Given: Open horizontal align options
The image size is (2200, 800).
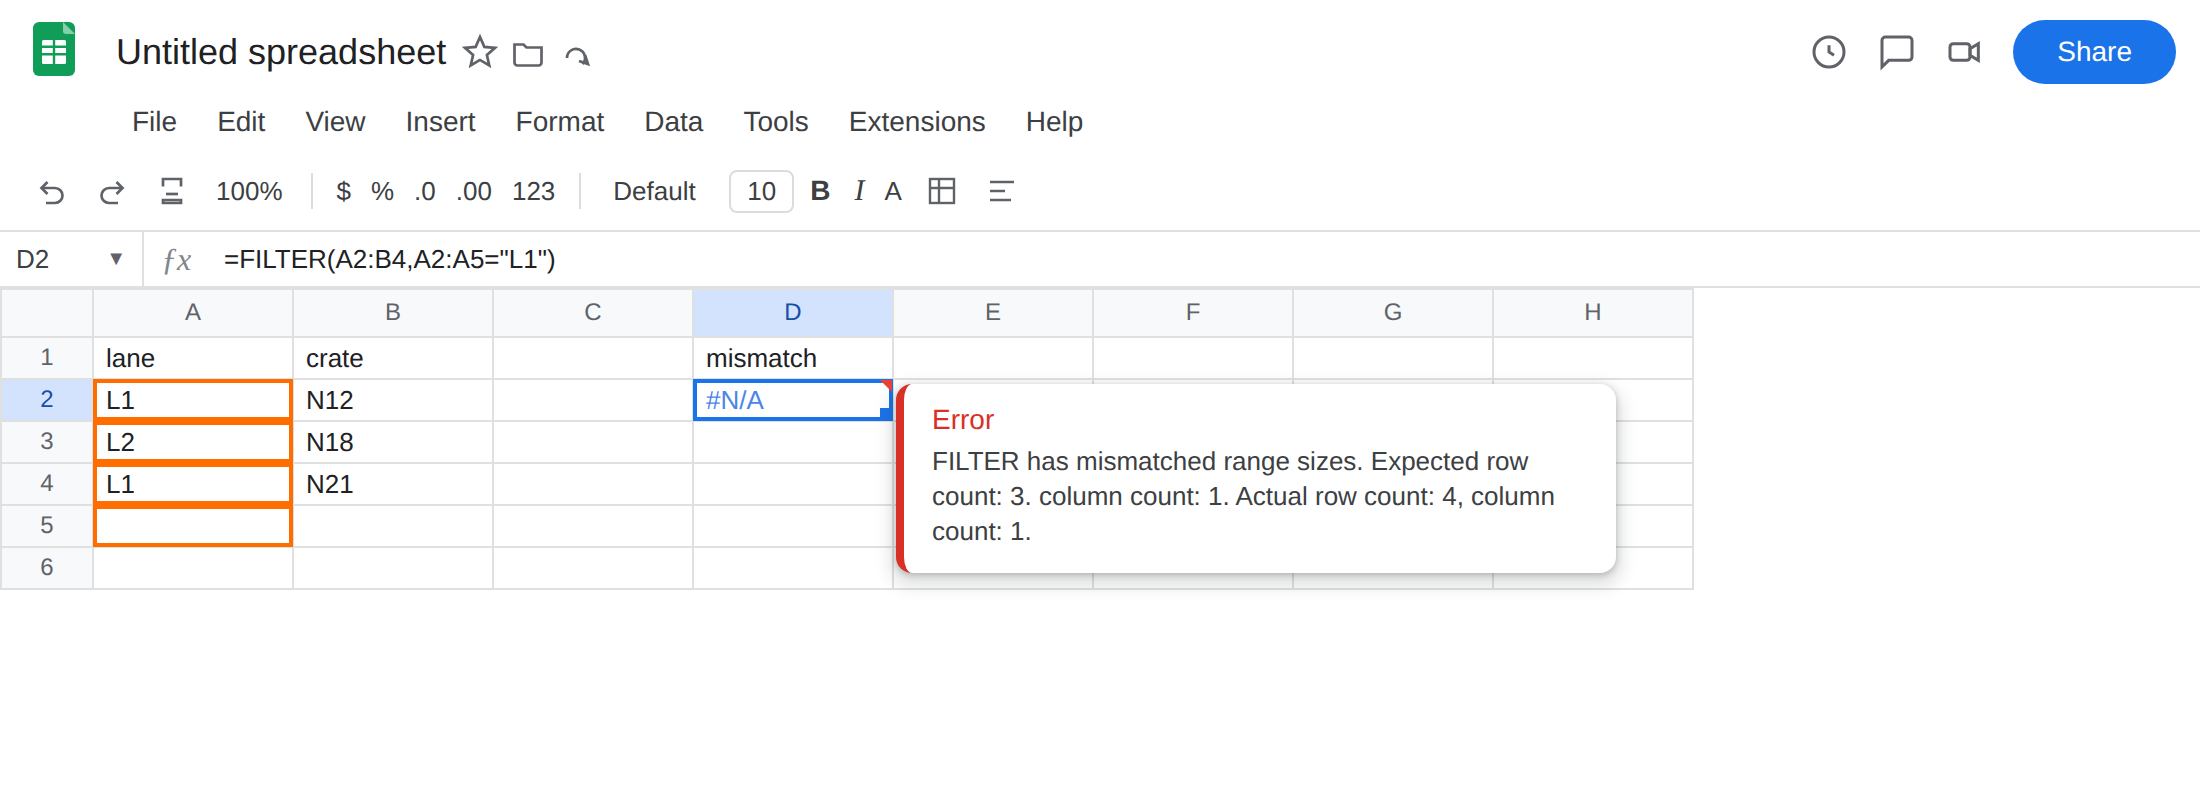Looking at the screenshot, I should pos(1001,191).
